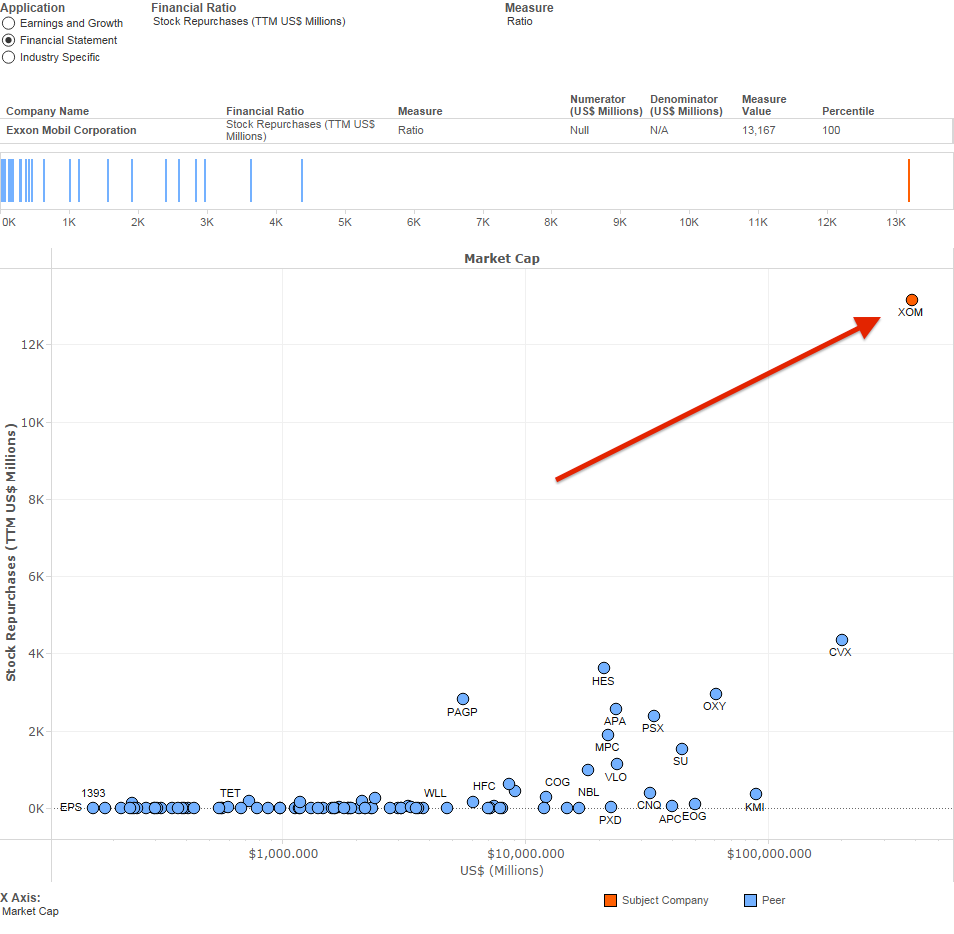The width and height of the screenshot is (954, 934).
Task: Select the OXY scatter point
Action: (716, 694)
